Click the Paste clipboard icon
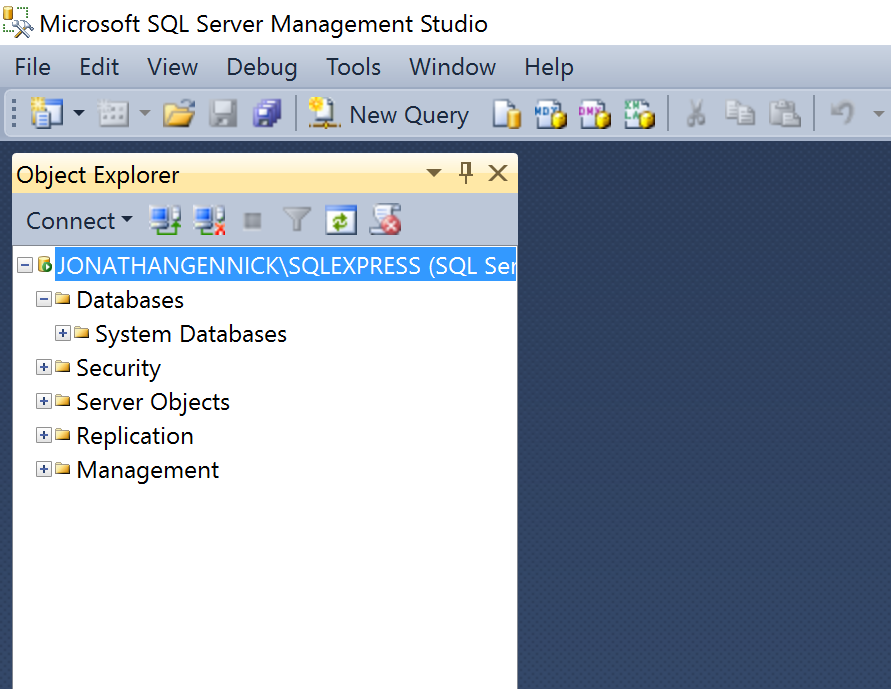The width and height of the screenshot is (891, 689). (784, 113)
